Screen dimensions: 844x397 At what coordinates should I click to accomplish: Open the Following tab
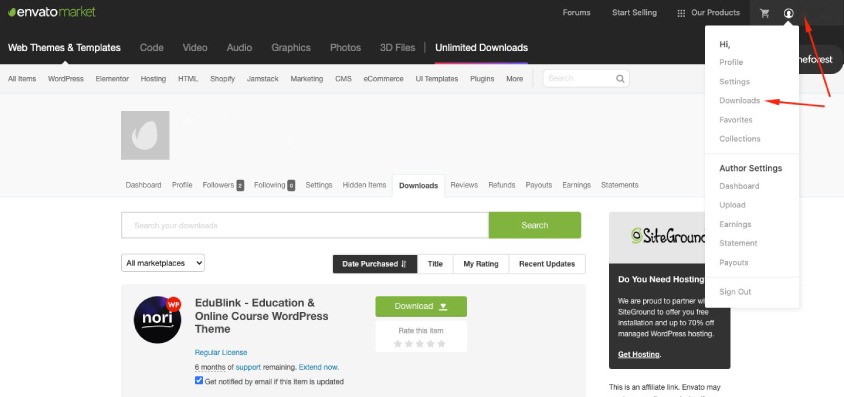(x=270, y=185)
